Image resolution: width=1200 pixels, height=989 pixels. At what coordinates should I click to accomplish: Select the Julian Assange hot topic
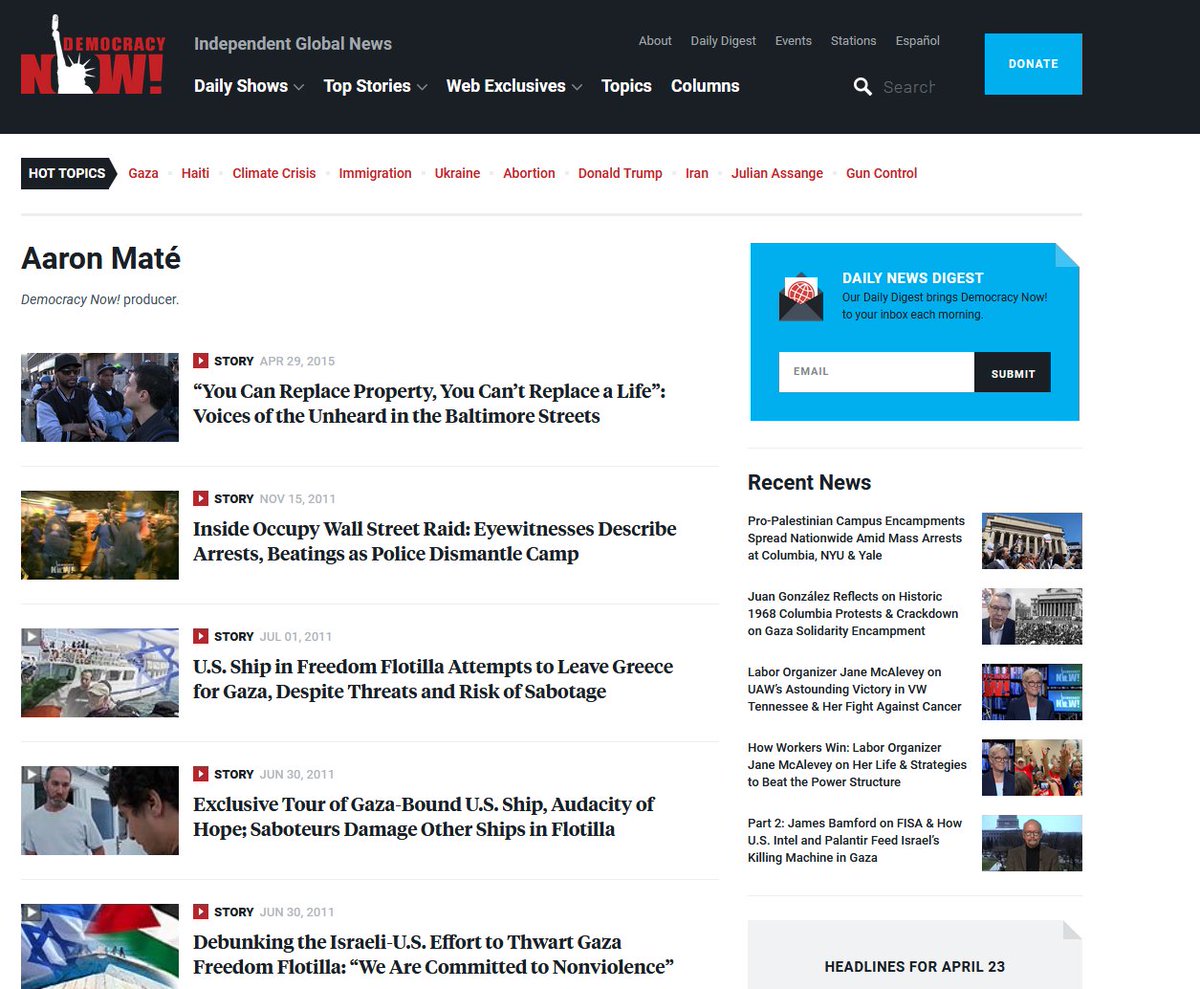click(x=777, y=173)
